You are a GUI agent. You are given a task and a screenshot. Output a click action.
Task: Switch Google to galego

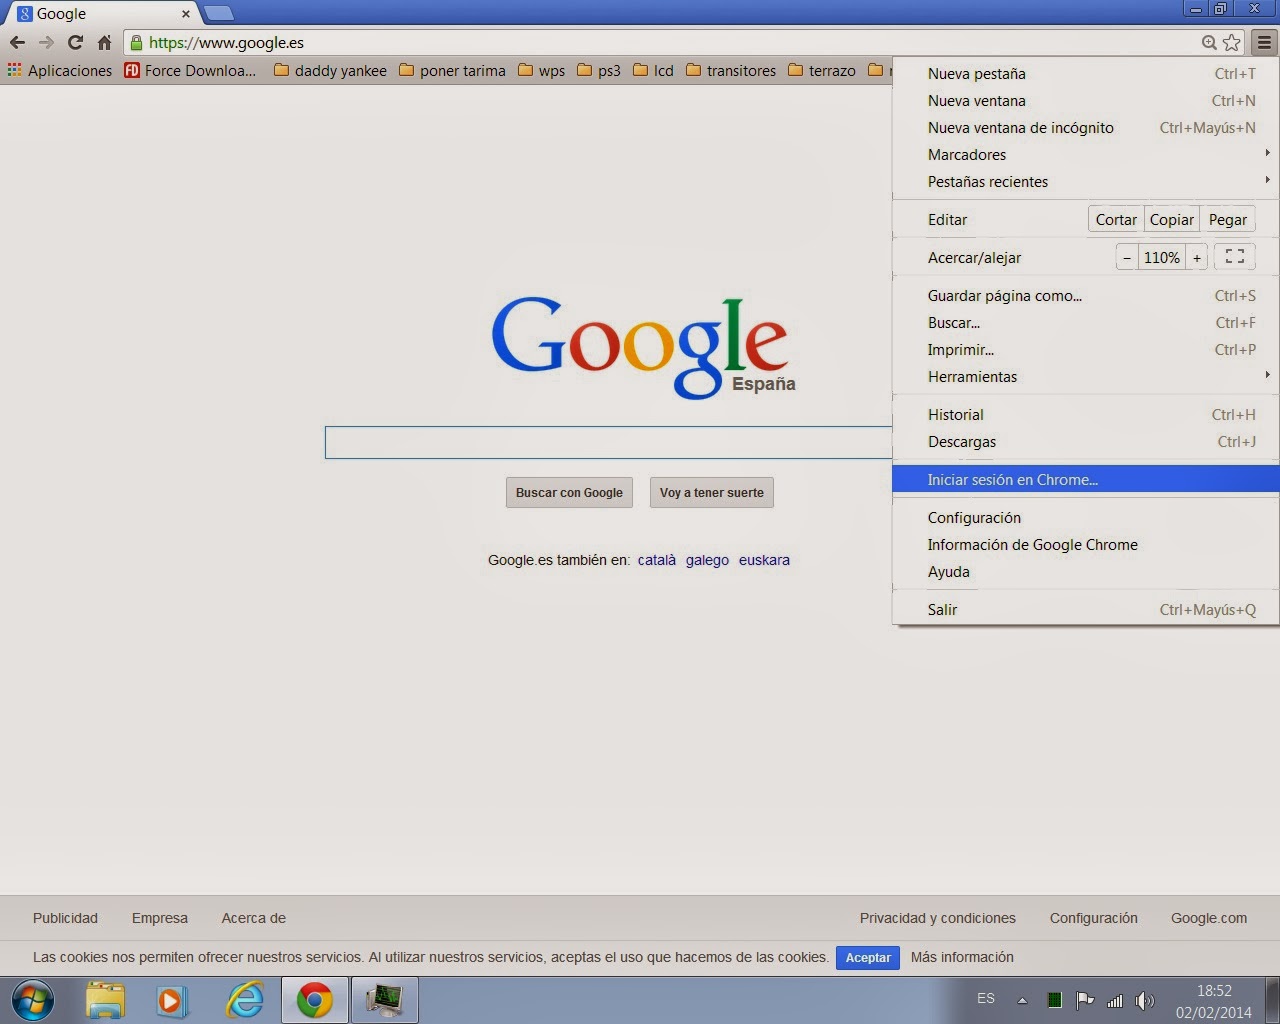[707, 561]
